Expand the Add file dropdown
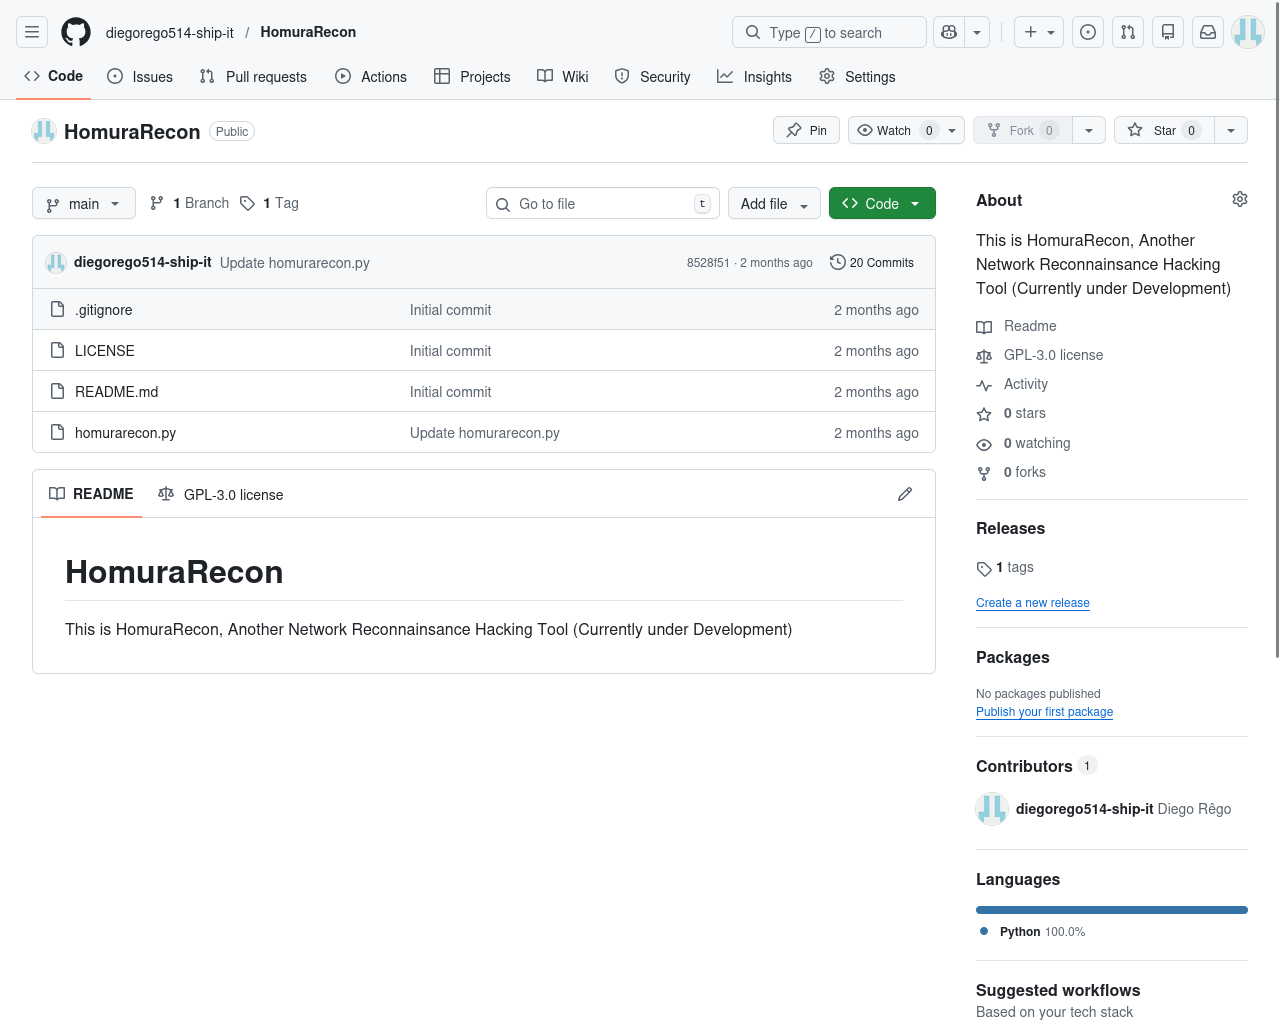This screenshot has height=1024, width=1280. click(774, 204)
